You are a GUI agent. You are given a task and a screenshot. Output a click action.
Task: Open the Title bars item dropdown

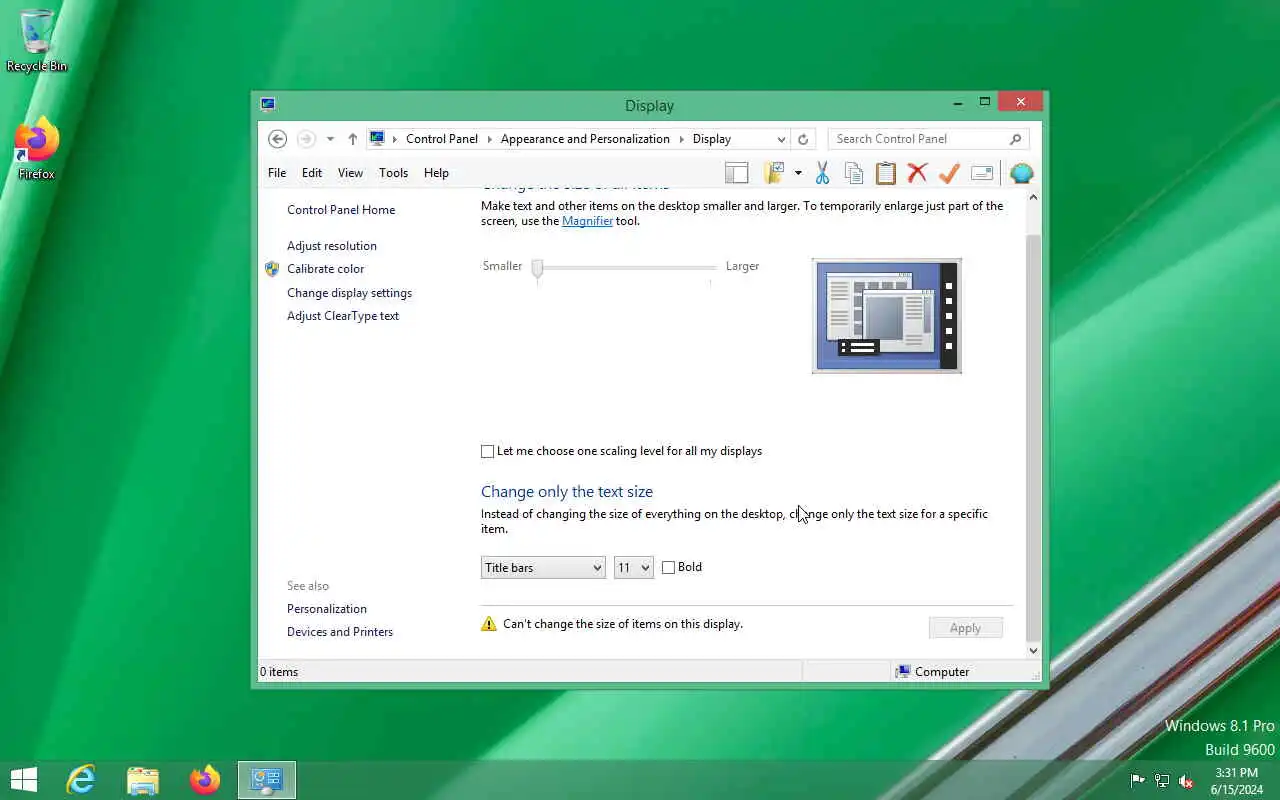[543, 568]
